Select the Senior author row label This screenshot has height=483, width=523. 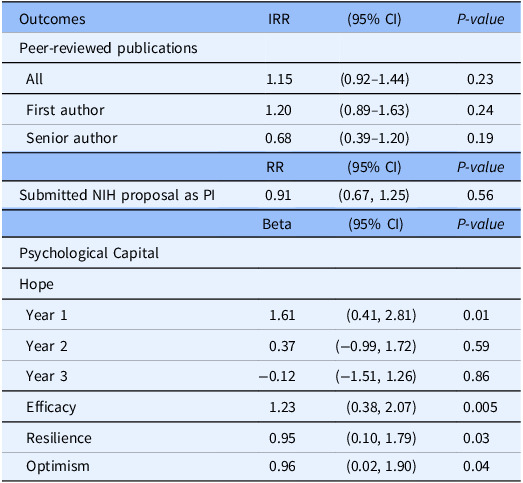72,138
